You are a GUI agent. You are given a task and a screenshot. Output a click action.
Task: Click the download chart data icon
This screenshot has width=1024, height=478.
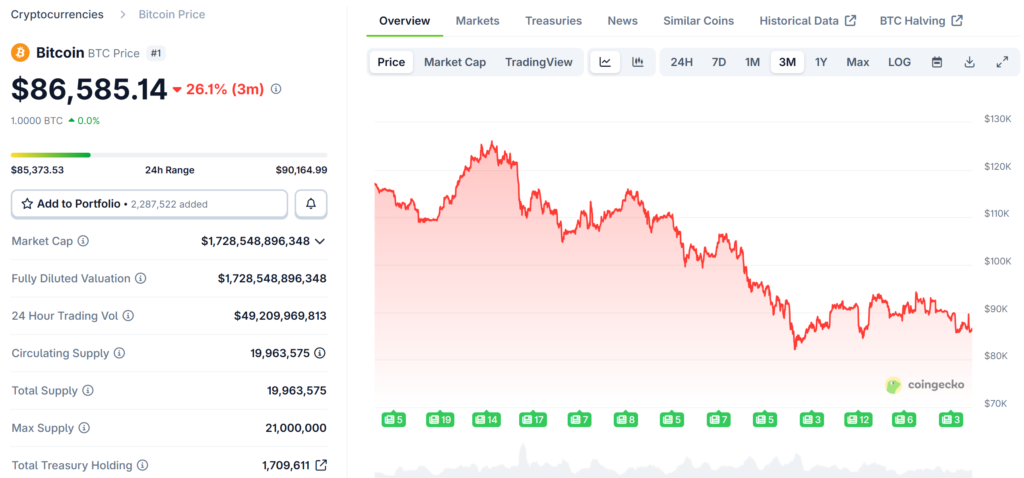(969, 62)
